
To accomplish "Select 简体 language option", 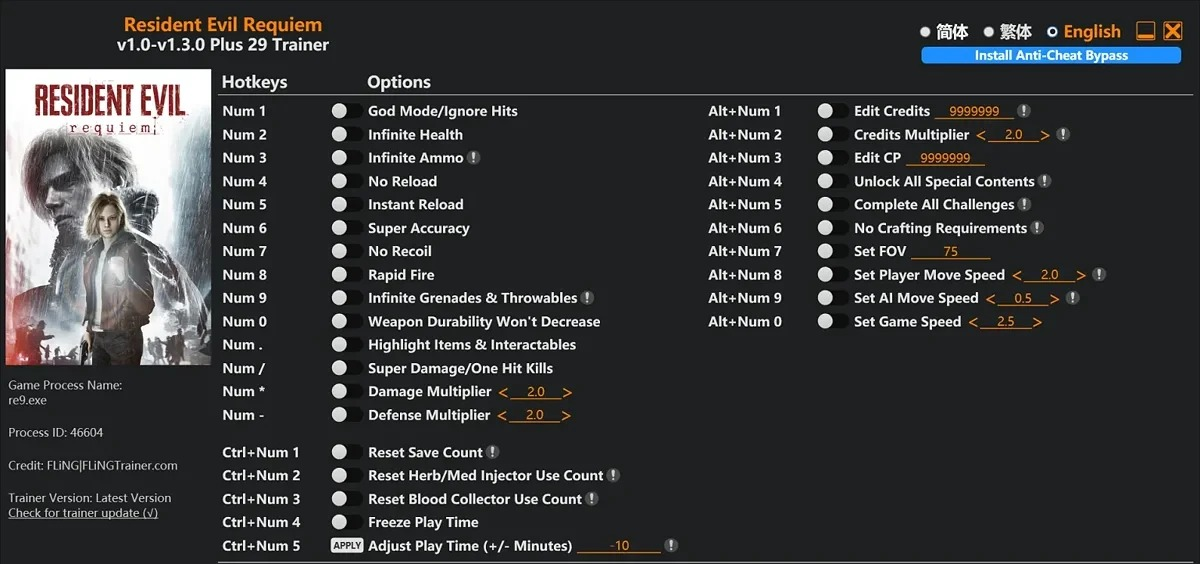I will pyautogui.click(x=945, y=32).
